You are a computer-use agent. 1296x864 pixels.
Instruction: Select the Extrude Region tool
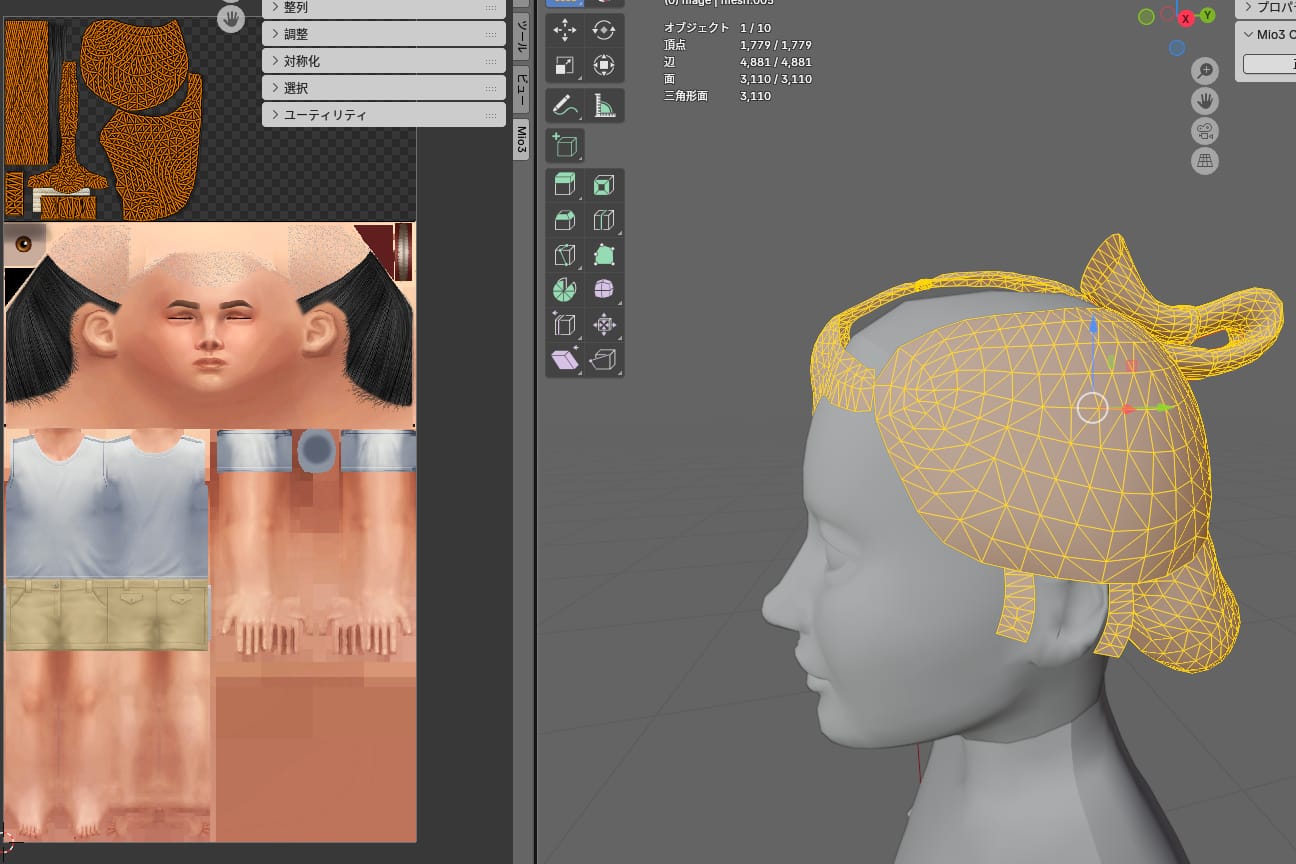(x=565, y=185)
